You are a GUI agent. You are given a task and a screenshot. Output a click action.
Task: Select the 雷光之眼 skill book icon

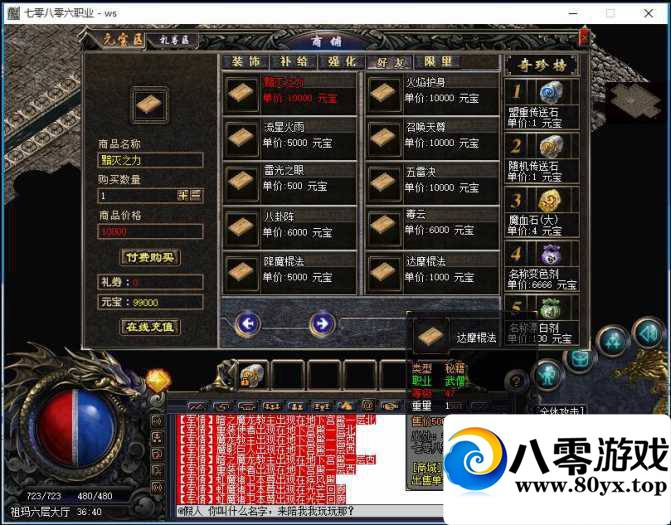tap(241, 183)
